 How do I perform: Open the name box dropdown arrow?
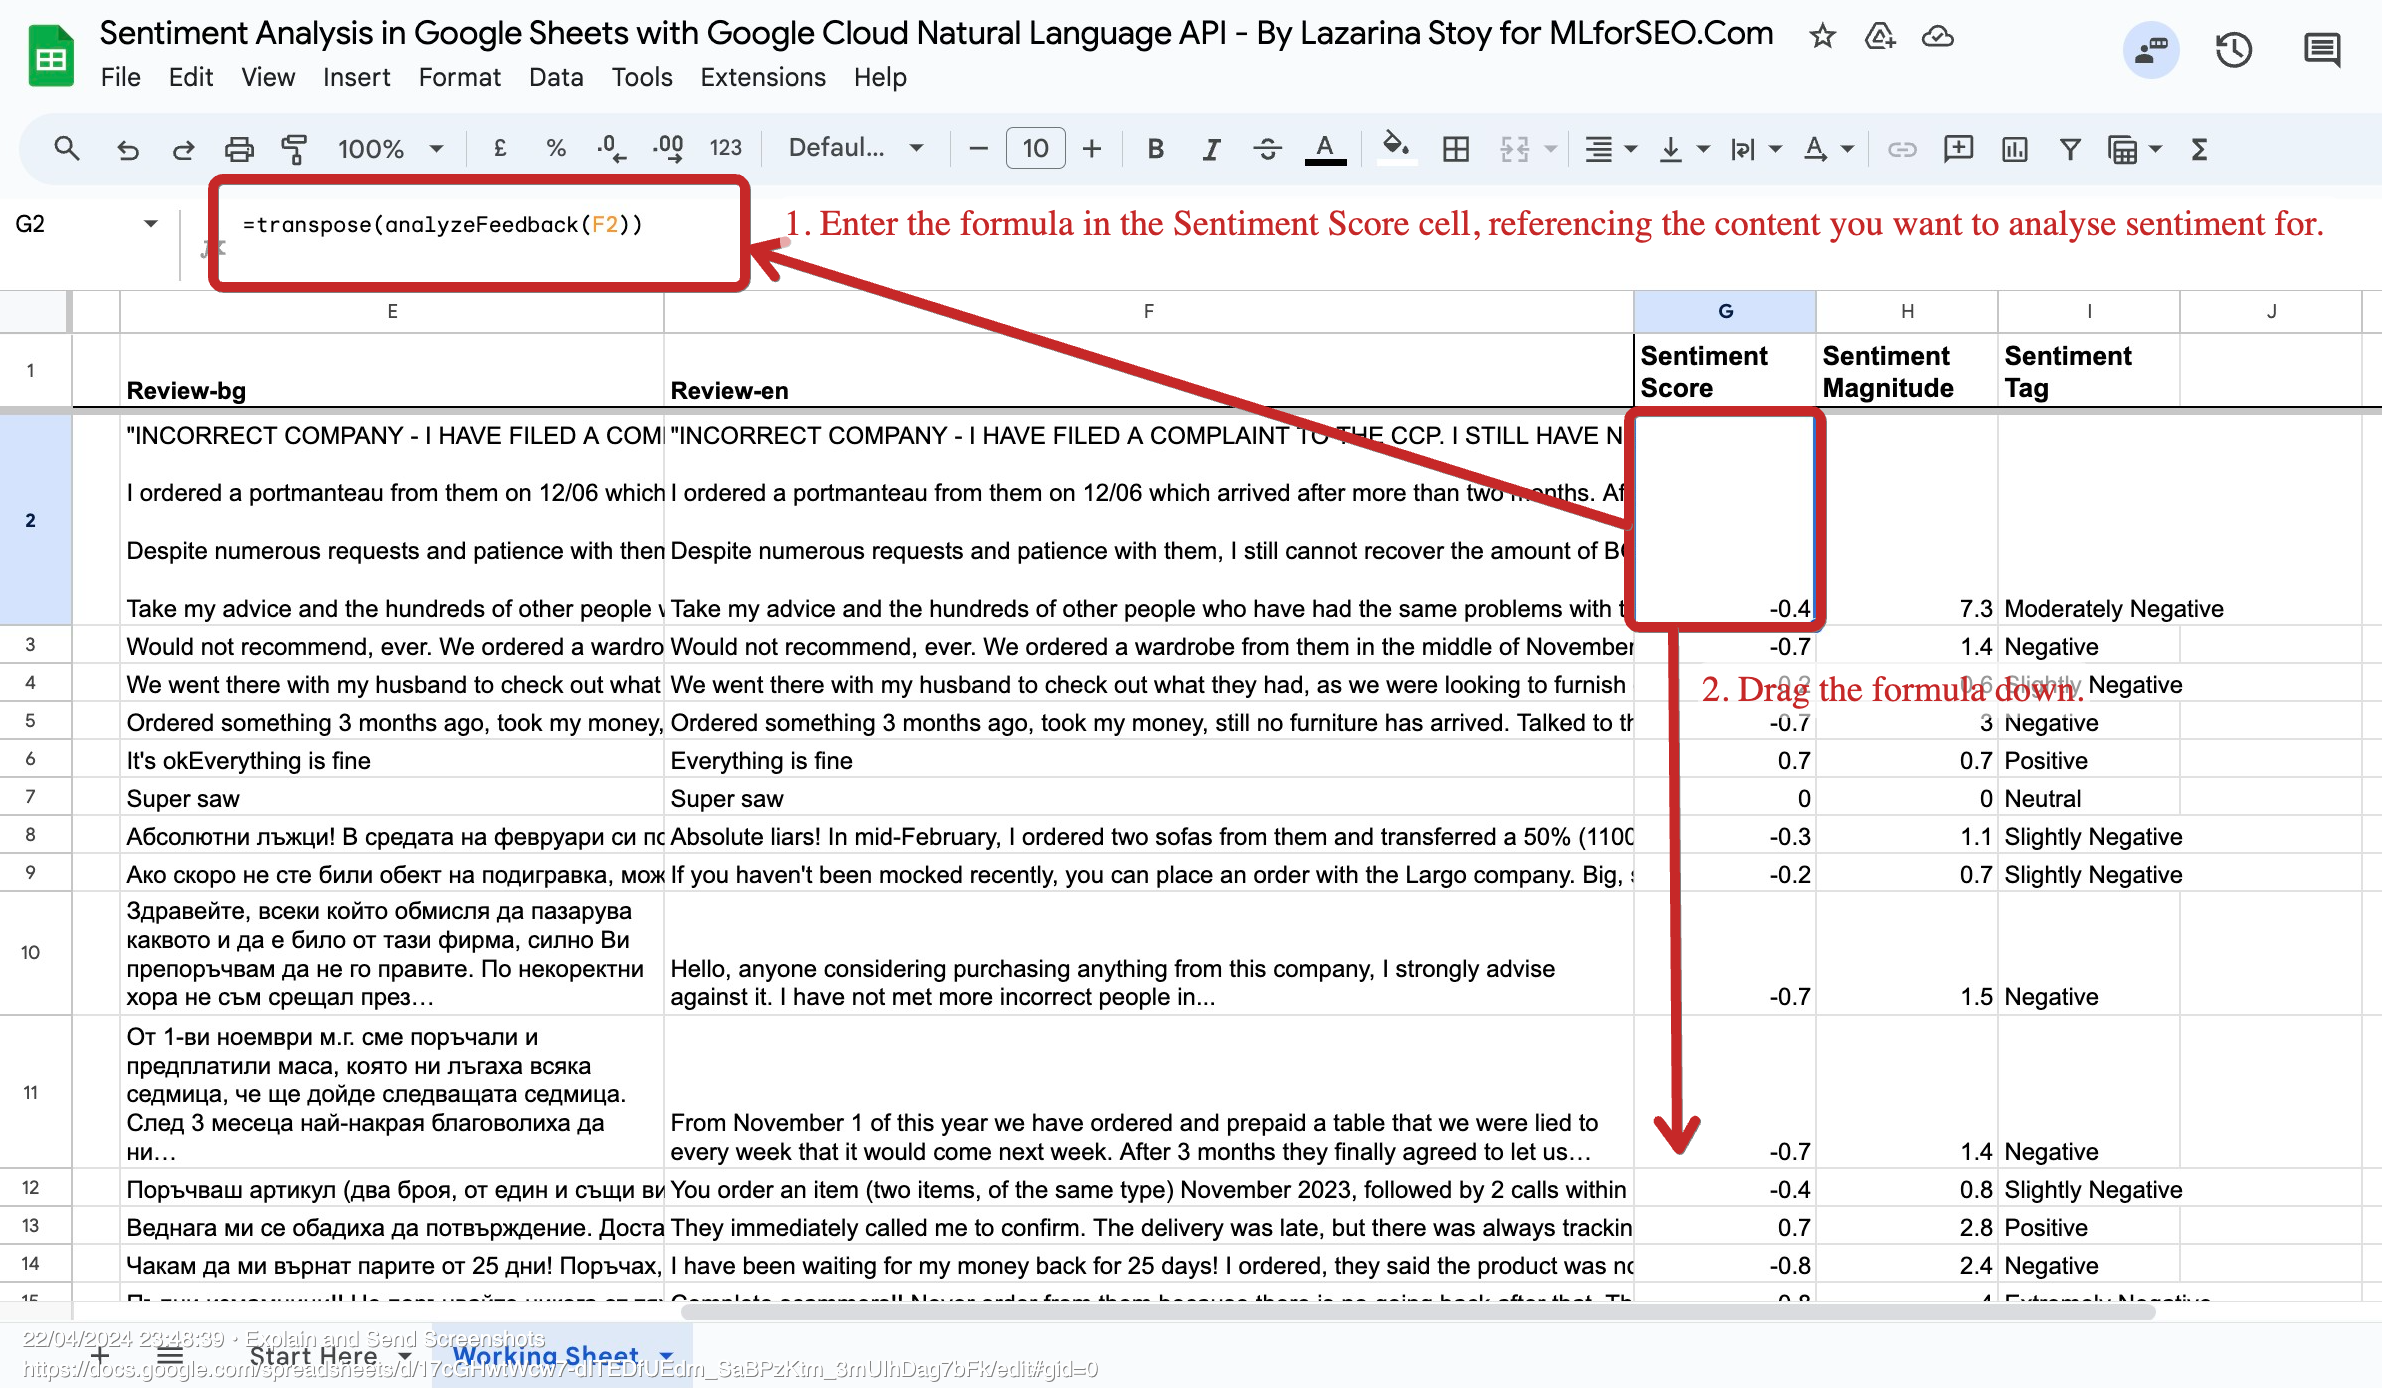click(x=151, y=223)
